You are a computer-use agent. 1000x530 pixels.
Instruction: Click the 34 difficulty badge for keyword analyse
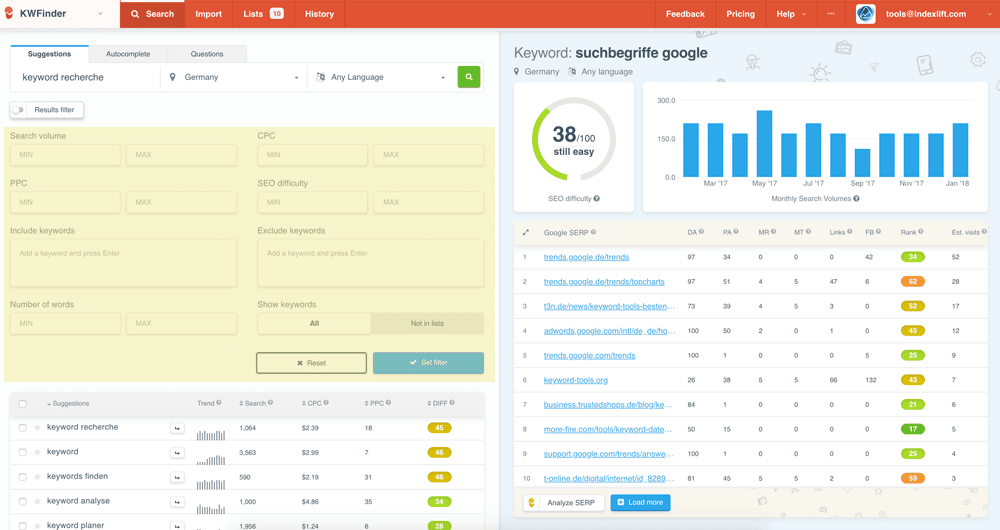439,502
